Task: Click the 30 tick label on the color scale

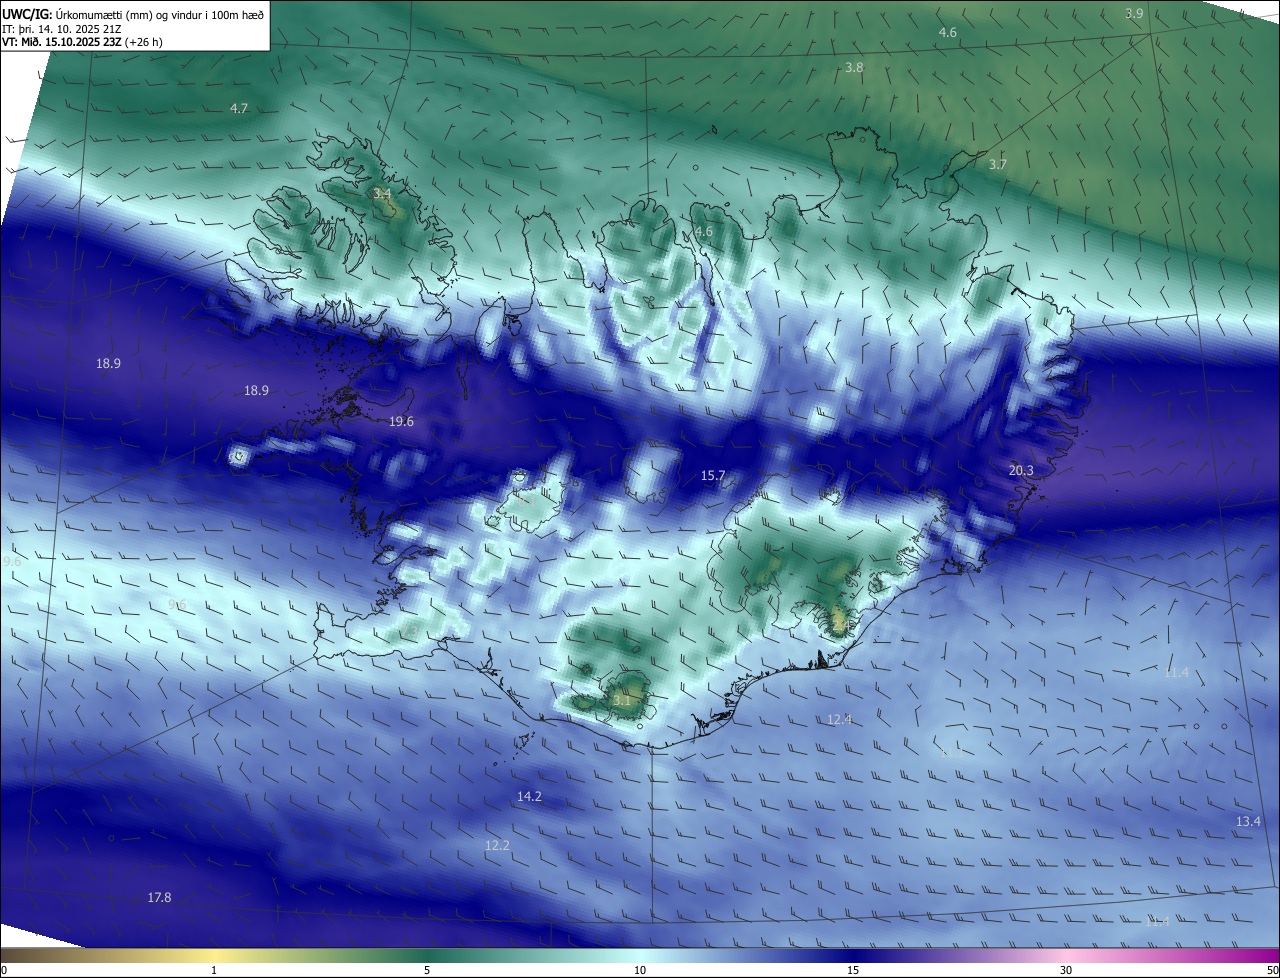Action: pos(1066,970)
